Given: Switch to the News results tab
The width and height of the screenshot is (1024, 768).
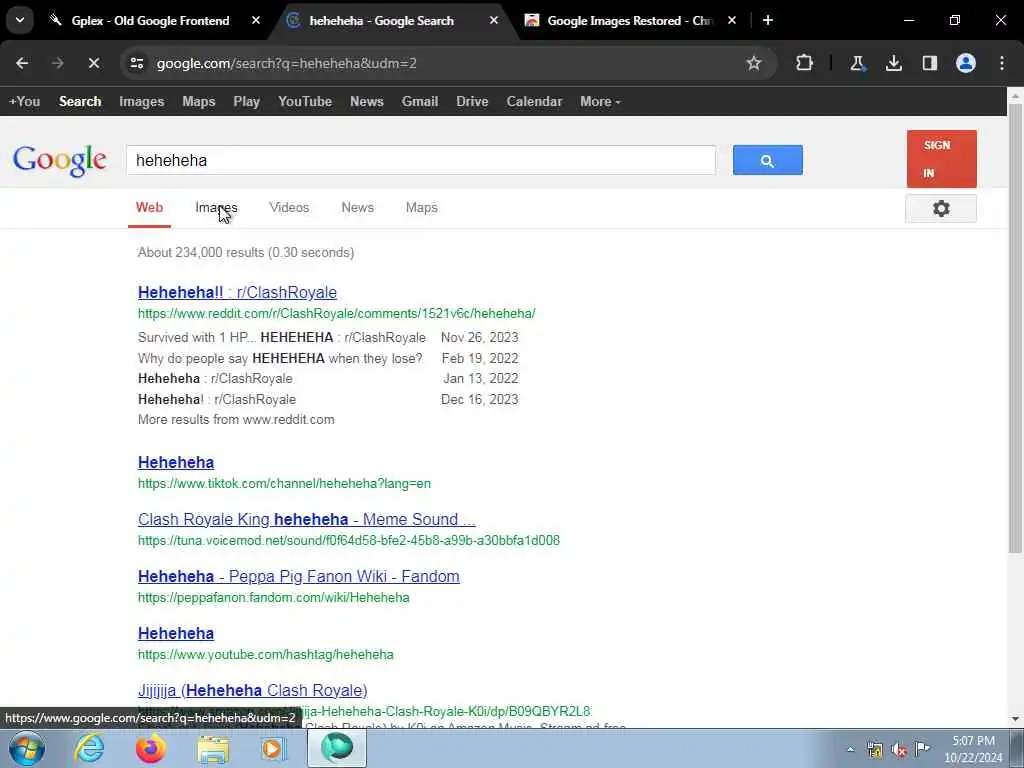Looking at the screenshot, I should point(357,208).
